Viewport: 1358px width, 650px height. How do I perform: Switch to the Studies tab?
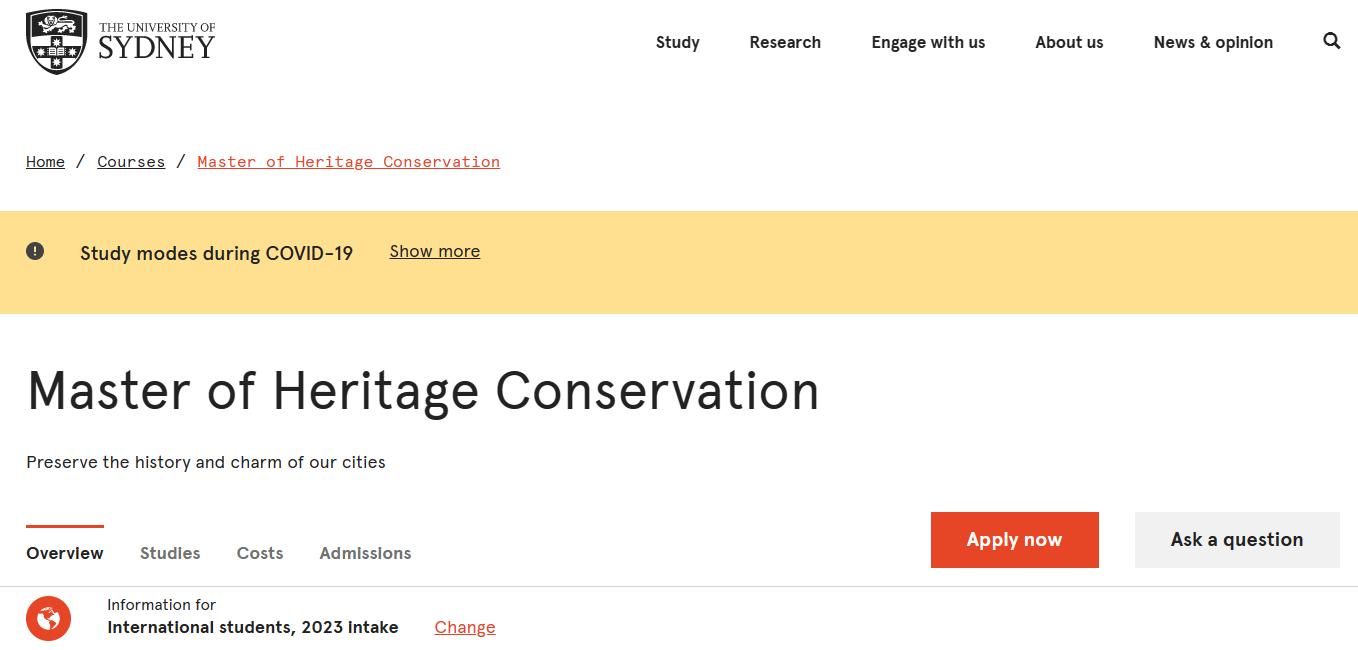(170, 553)
